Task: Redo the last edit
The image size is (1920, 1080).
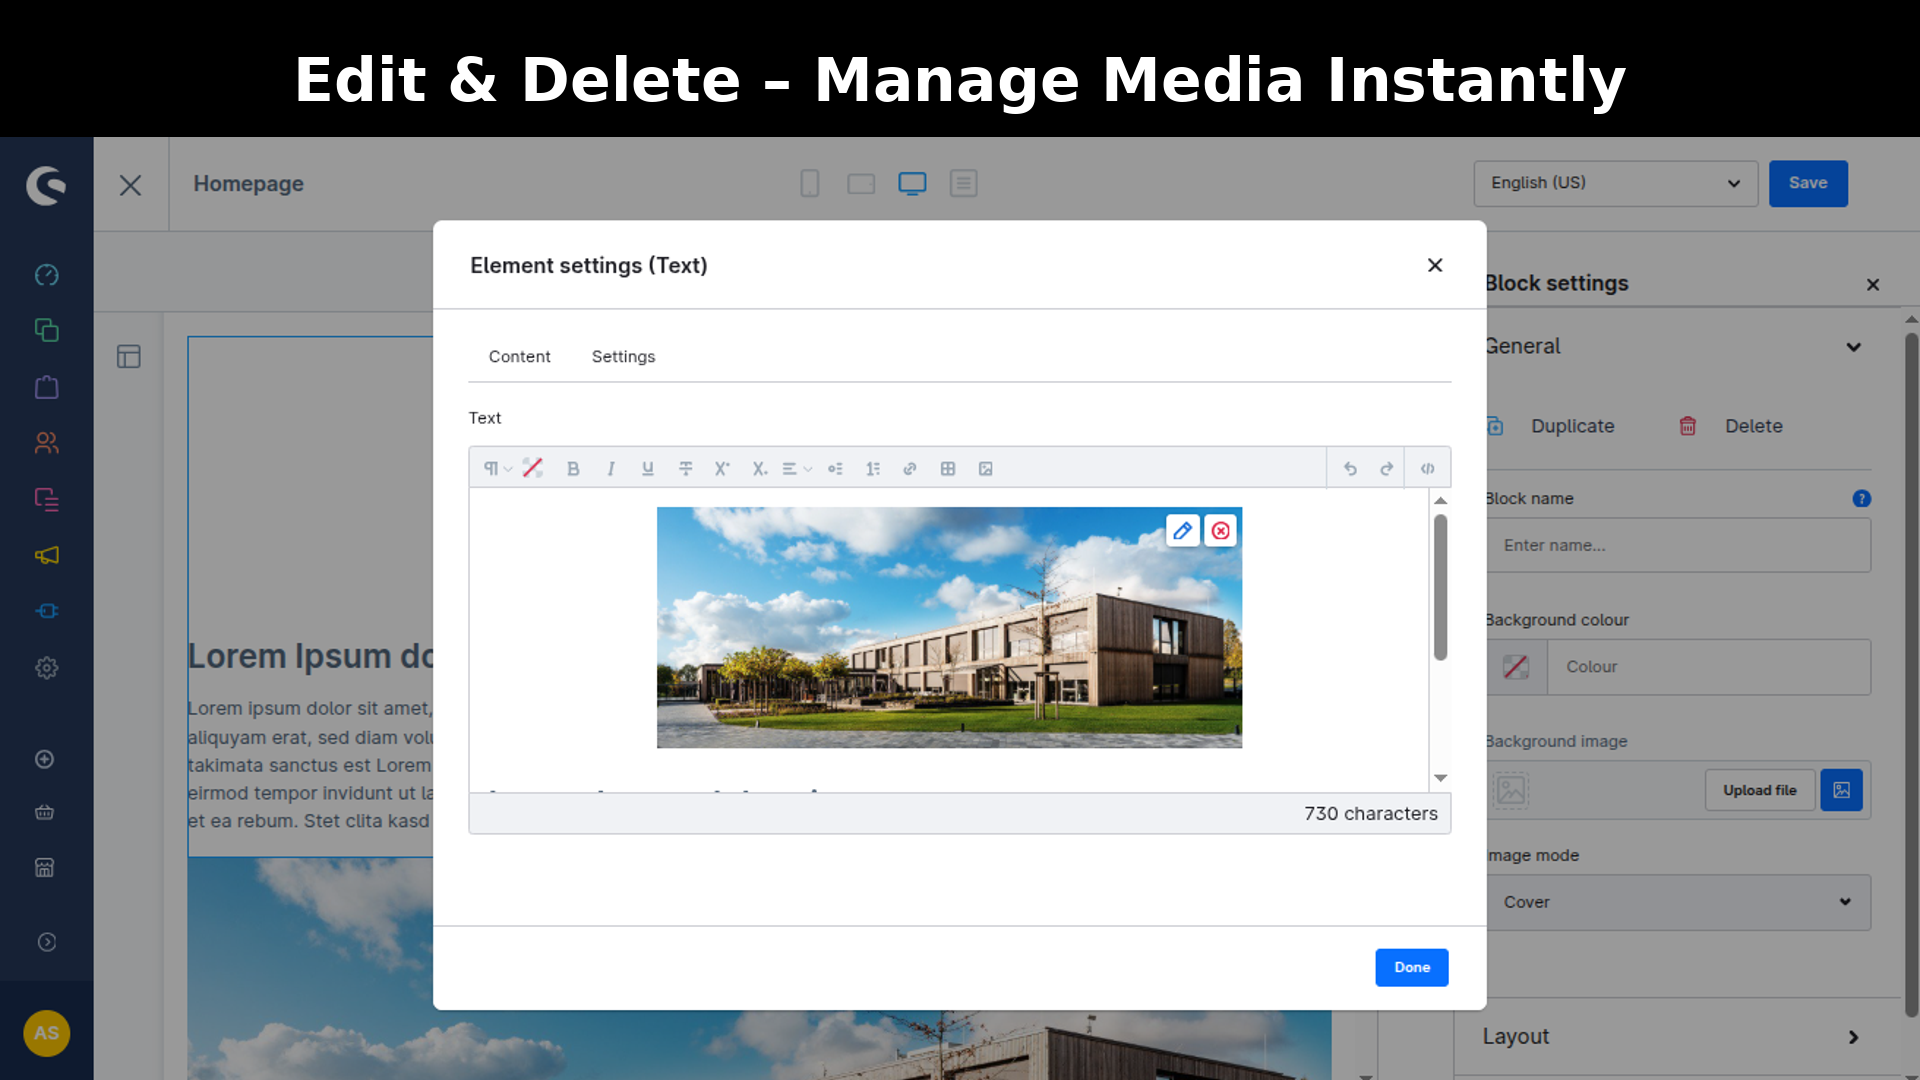Action: click(x=1386, y=468)
